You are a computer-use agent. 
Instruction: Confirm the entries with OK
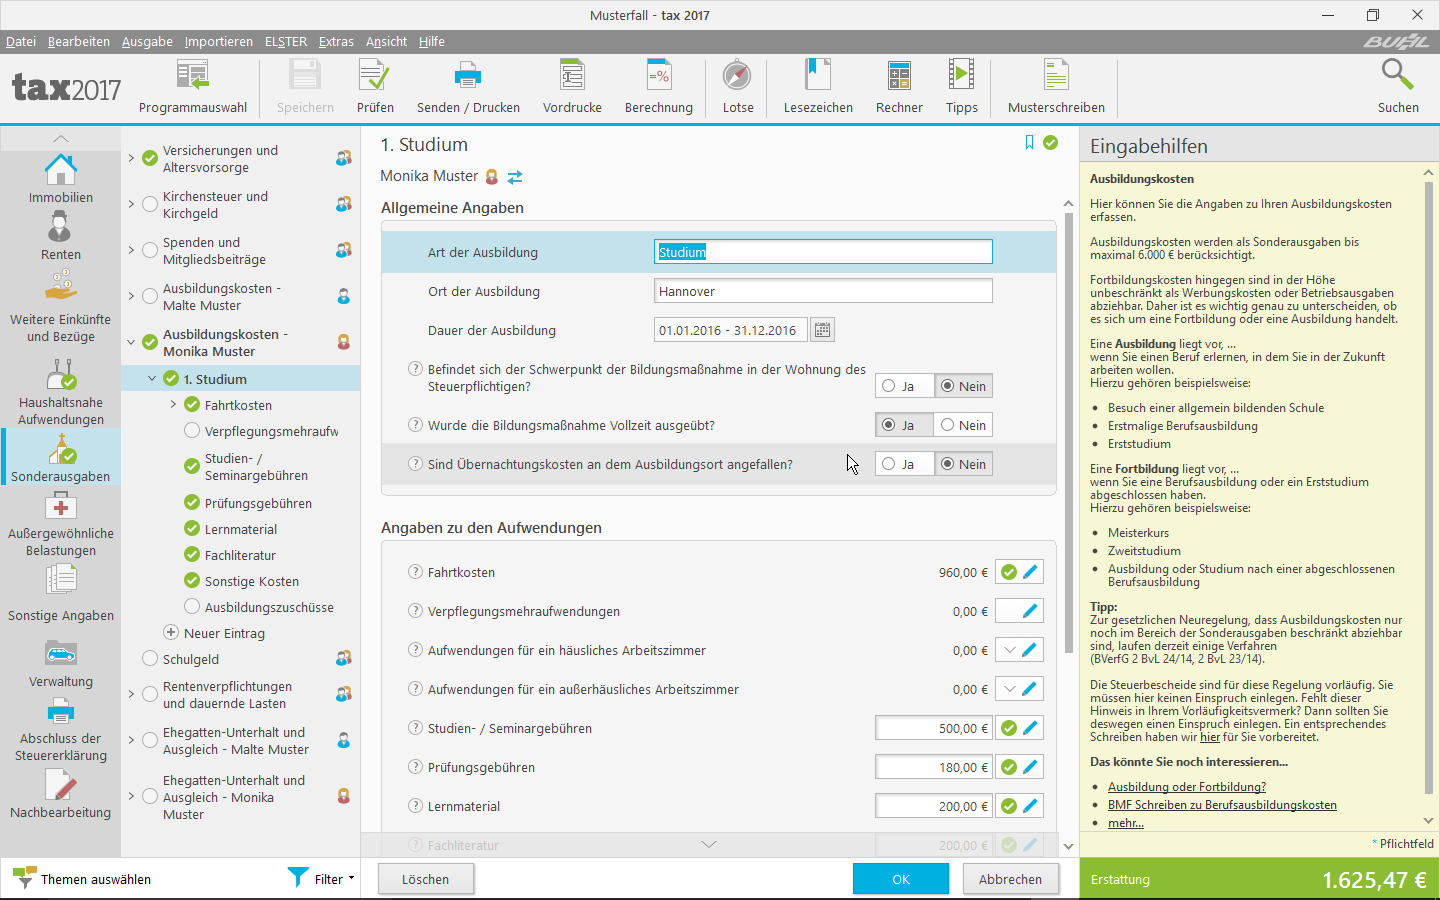(x=901, y=879)
